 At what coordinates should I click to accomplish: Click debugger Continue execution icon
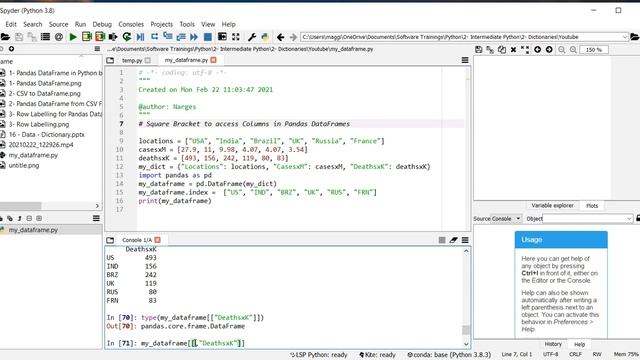click(x=194, y=37)
